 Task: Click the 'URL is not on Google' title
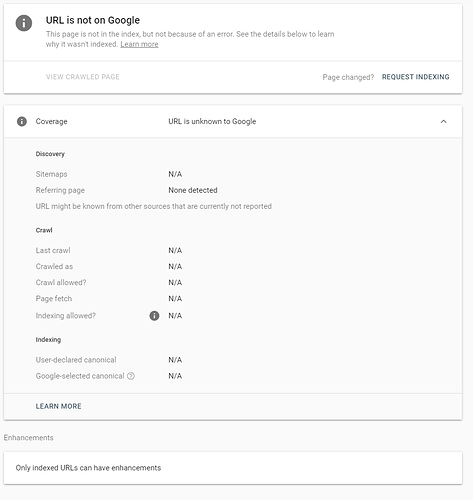pyautogui.click(x=93, y=20)
